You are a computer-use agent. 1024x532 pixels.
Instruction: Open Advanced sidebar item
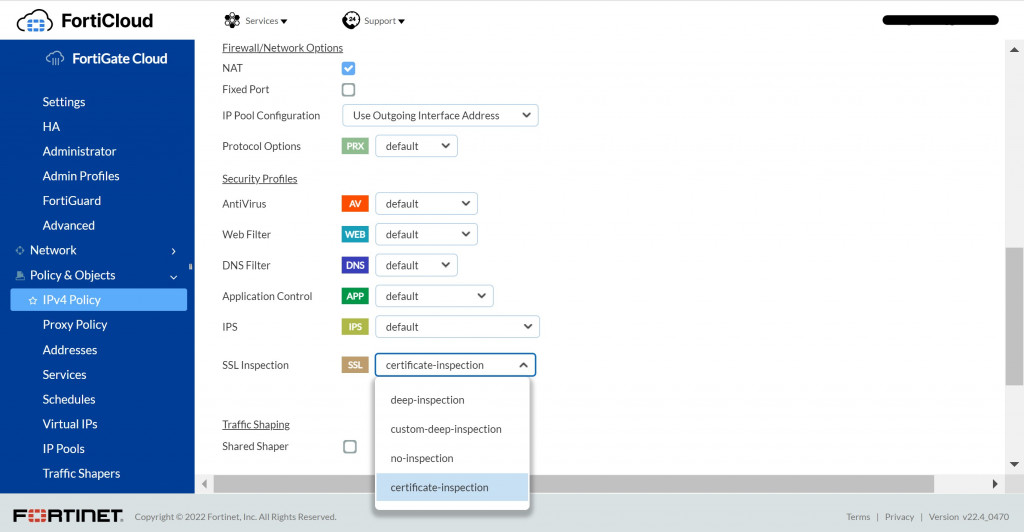[69, 226]
